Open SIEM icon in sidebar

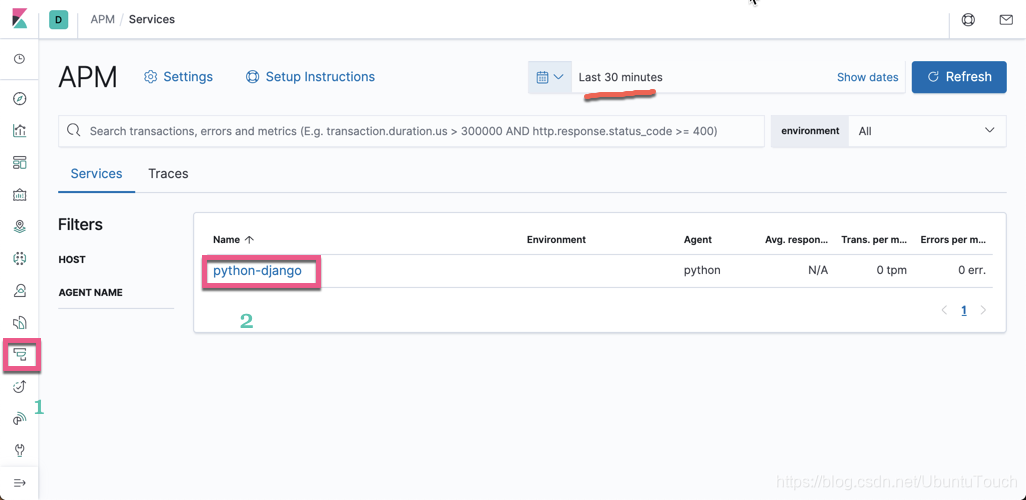pyautogui.click(x=20, y=419)
